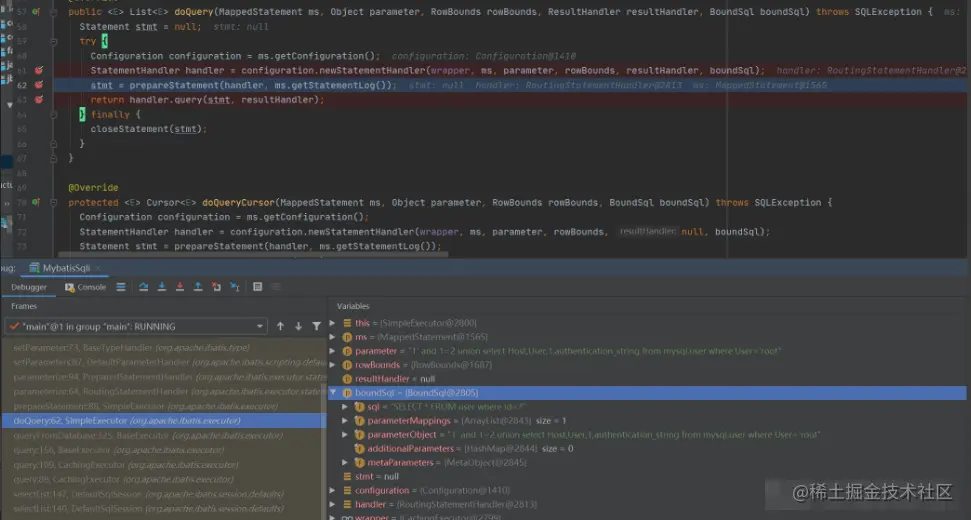The width and height of the screenshot is (971, 520).
Task: Select frame prepareStatement:88, SimpleExecutor
Action: point(163,406)
